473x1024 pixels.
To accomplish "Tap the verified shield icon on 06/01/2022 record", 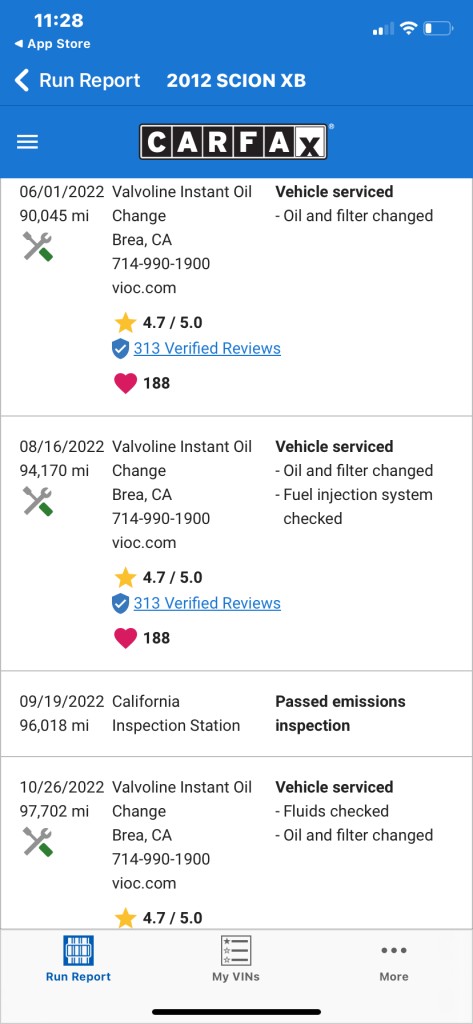I will pyautogui.click(x=120, y=349).
